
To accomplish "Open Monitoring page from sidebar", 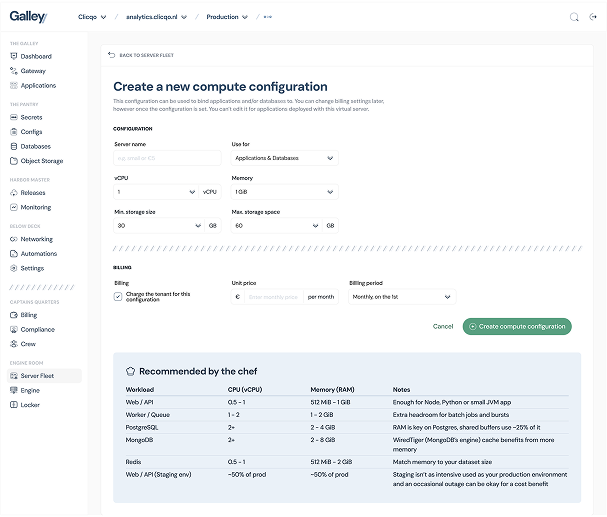I will (35, 207).
